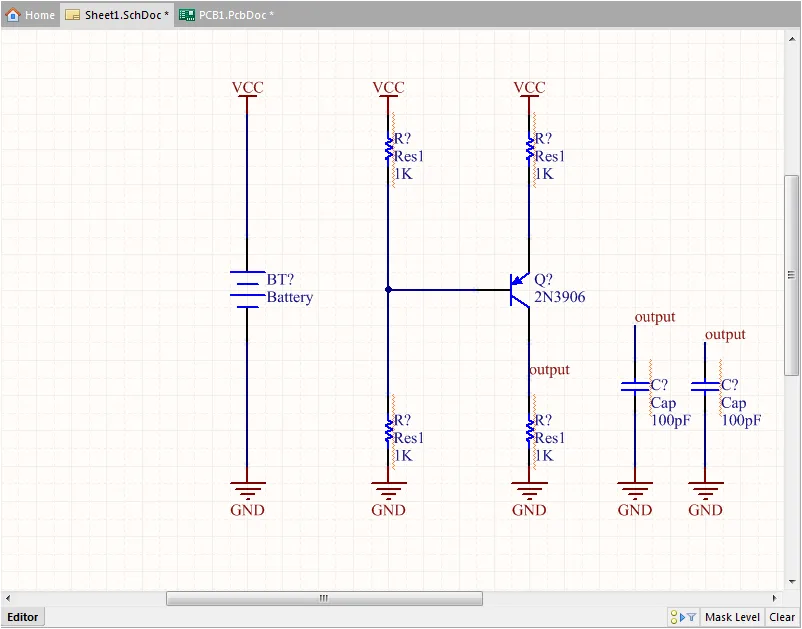Select the 2N3906 part label
This screenshot has width=802, height=629.
pos(560,297)
